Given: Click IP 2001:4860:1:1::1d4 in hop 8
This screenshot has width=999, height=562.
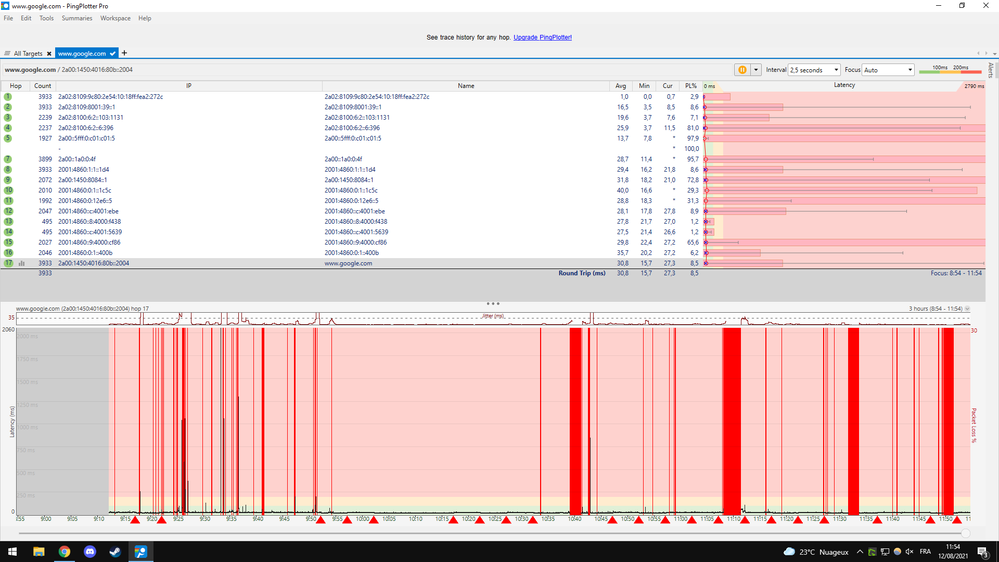Looking at the screenshot, I should pyautogui.click(x=83, y=169).
